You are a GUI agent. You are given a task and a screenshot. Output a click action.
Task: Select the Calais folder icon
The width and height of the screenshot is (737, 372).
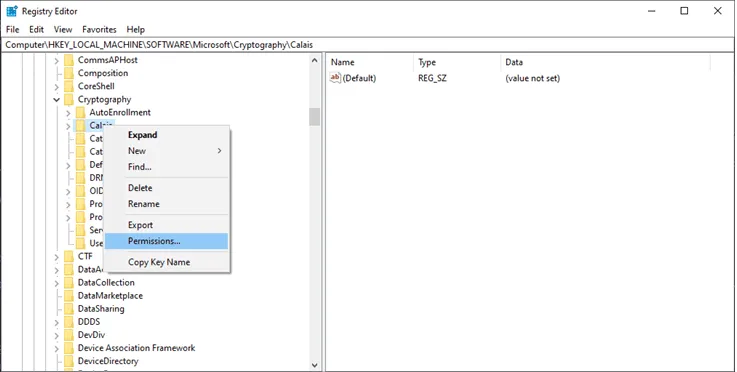tap(81, 126)
